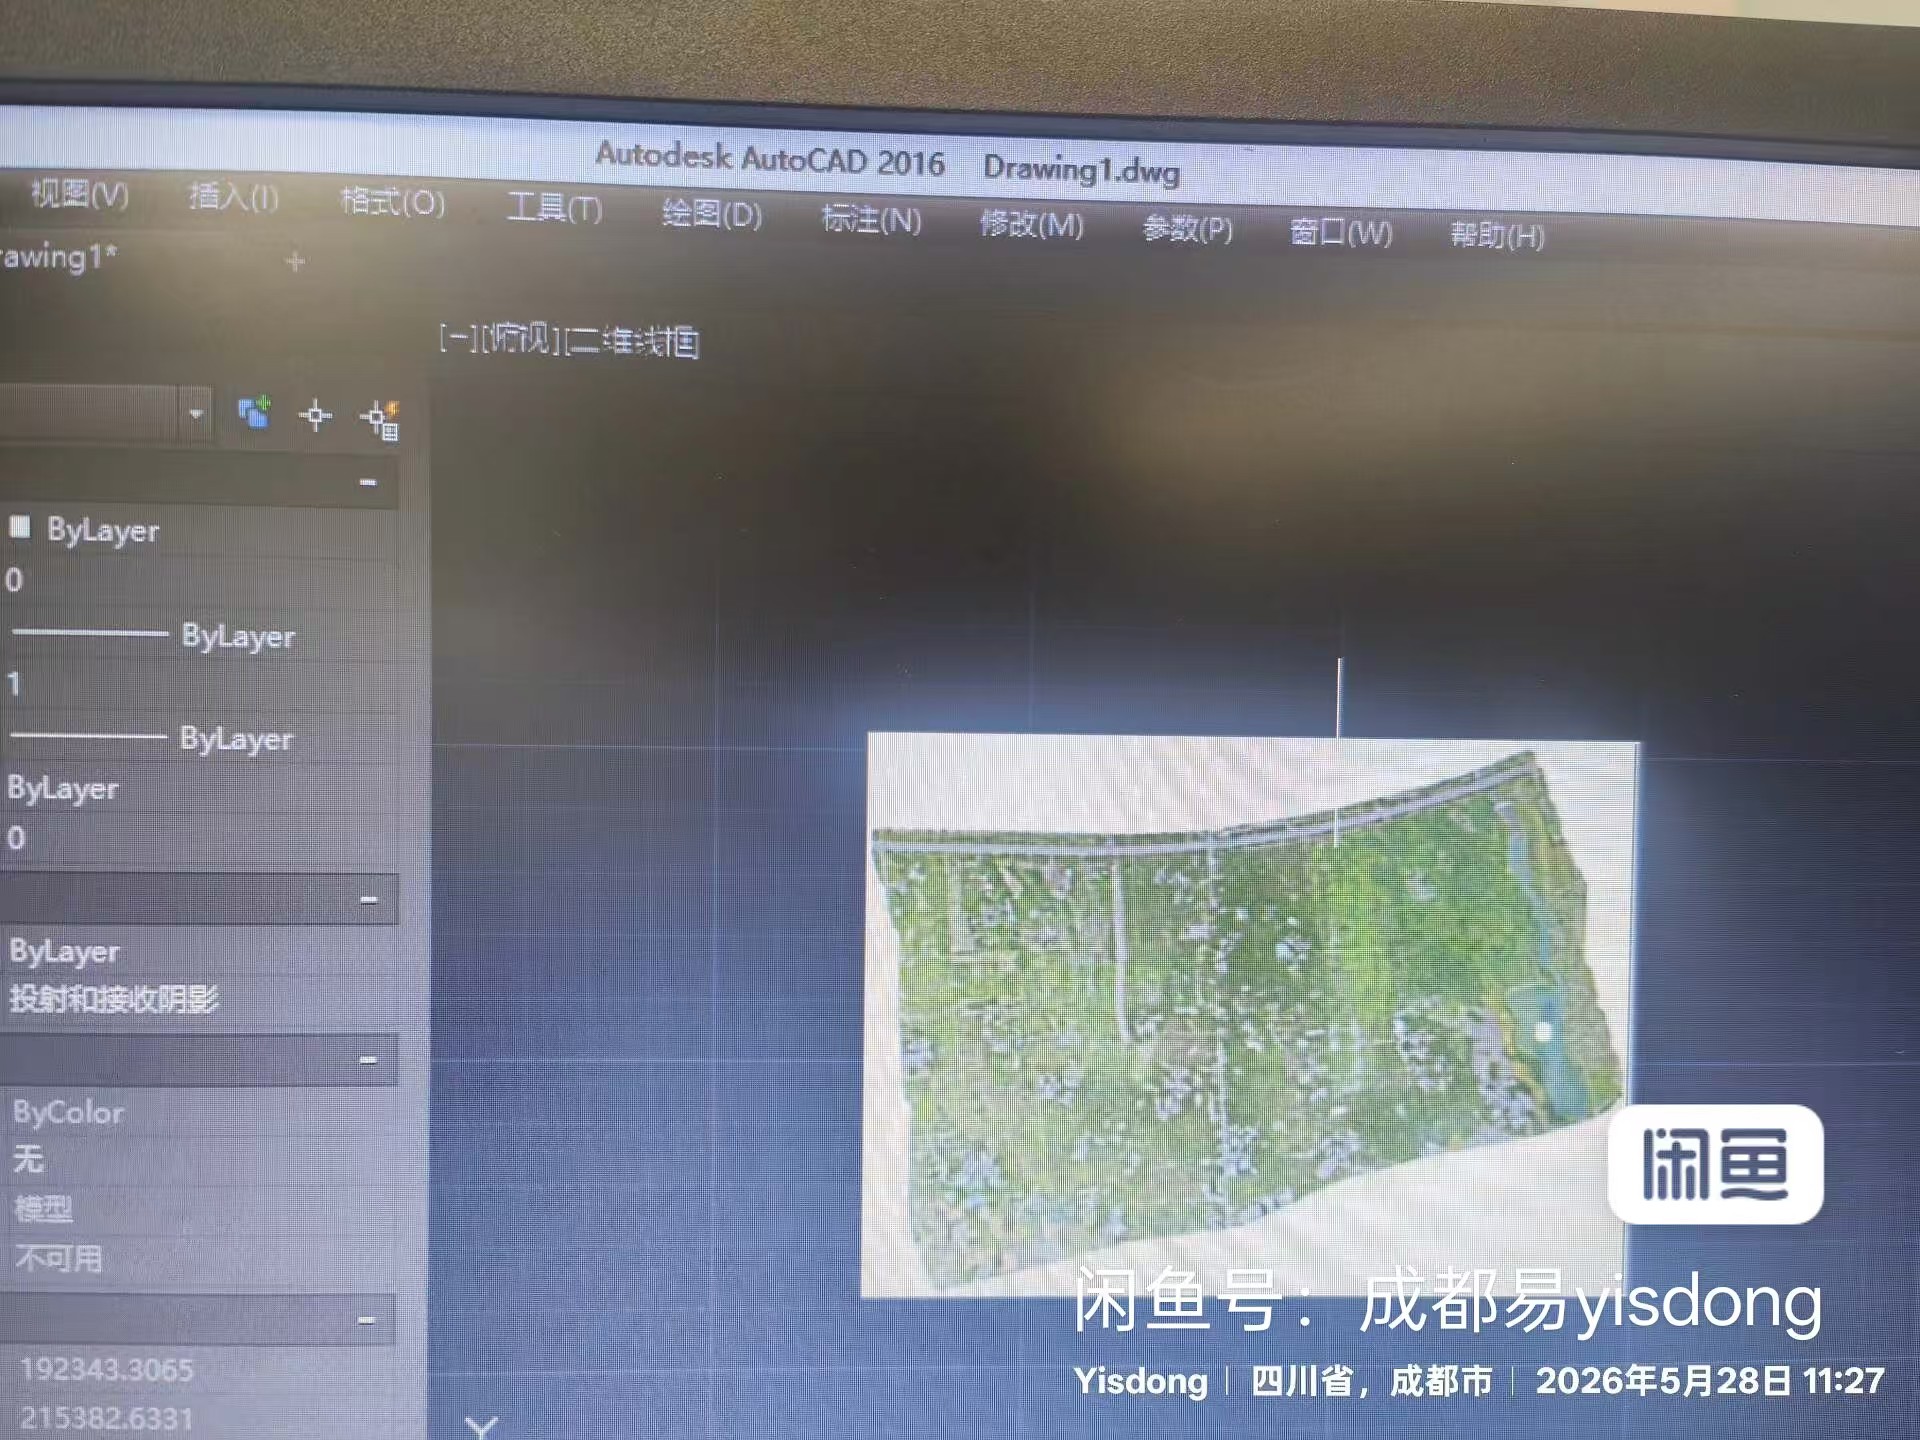Click the ByLayer color swatch square
This screenshot has height=1440, width=1920.
tap(20, 527)
